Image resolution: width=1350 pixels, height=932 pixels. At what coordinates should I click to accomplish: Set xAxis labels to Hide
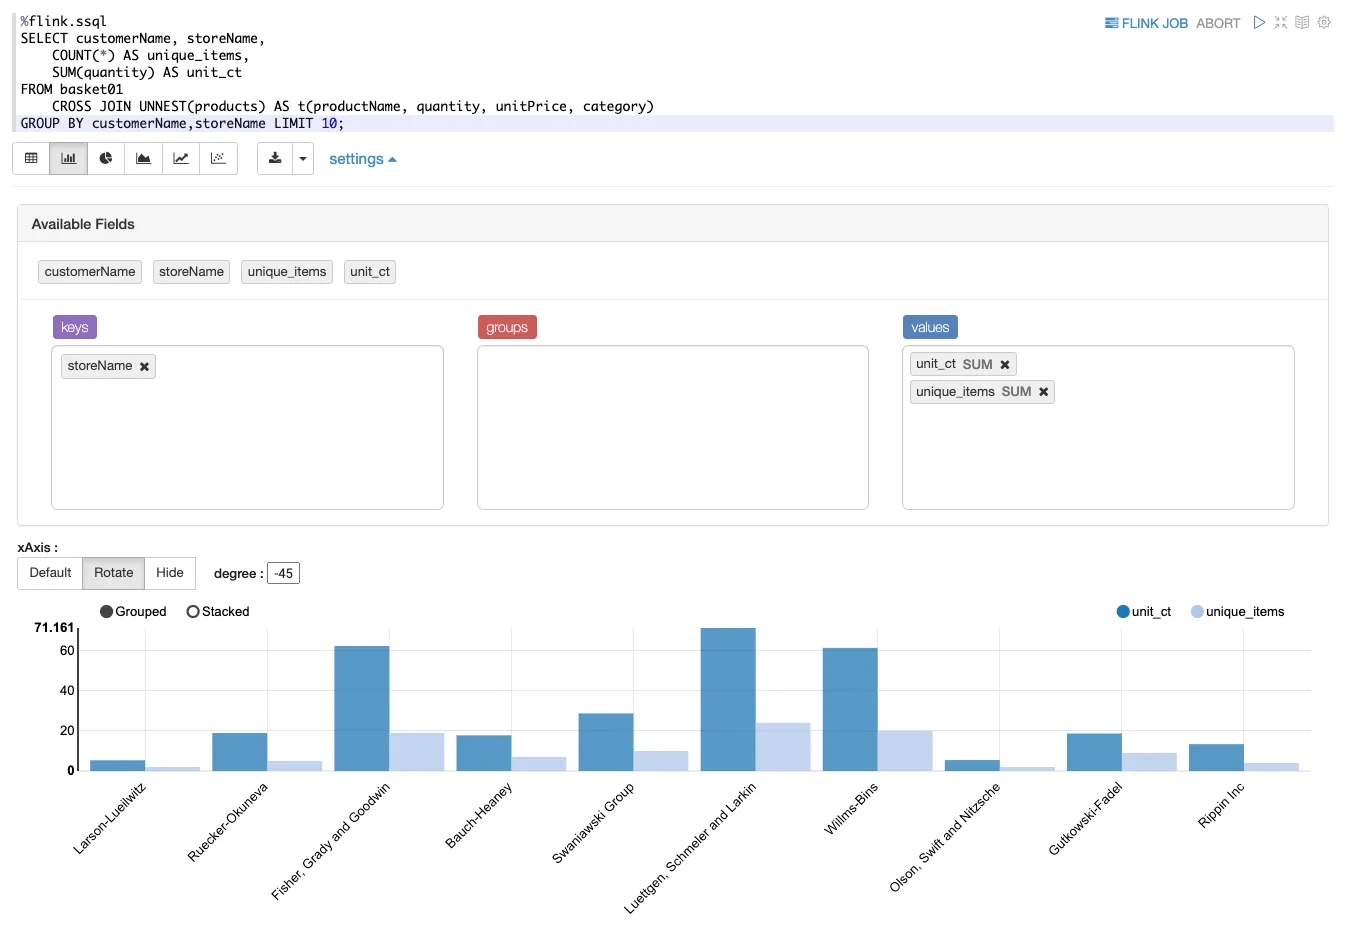point(170,573)
